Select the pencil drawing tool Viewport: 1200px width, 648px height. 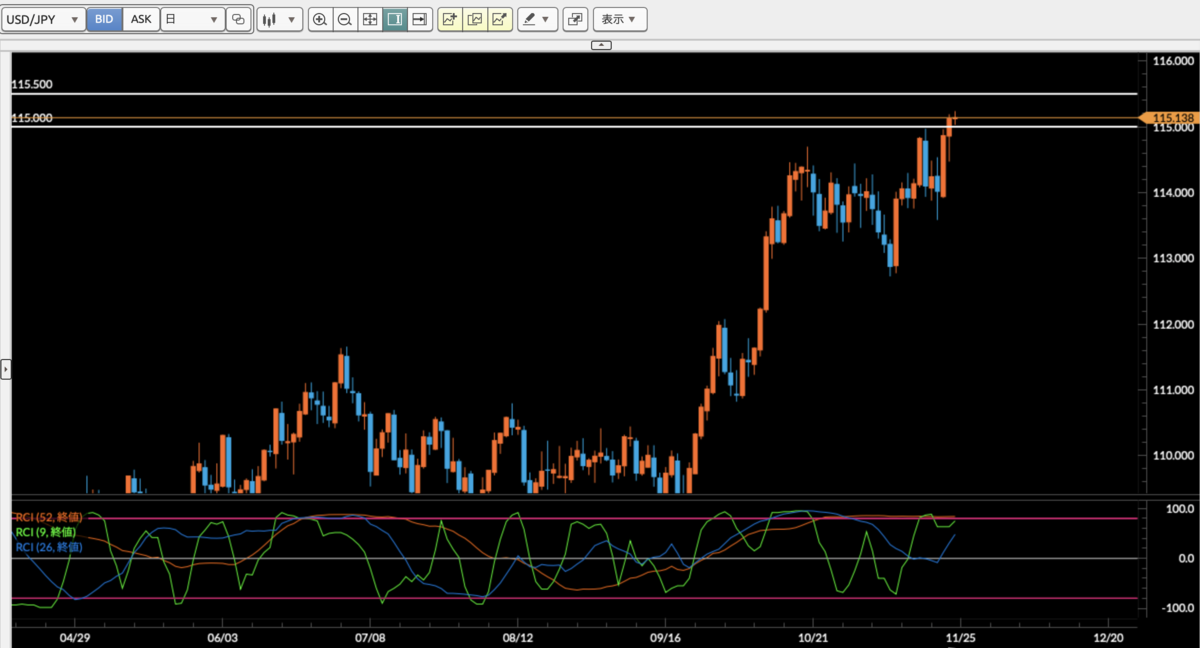click(x=530, y=18)
